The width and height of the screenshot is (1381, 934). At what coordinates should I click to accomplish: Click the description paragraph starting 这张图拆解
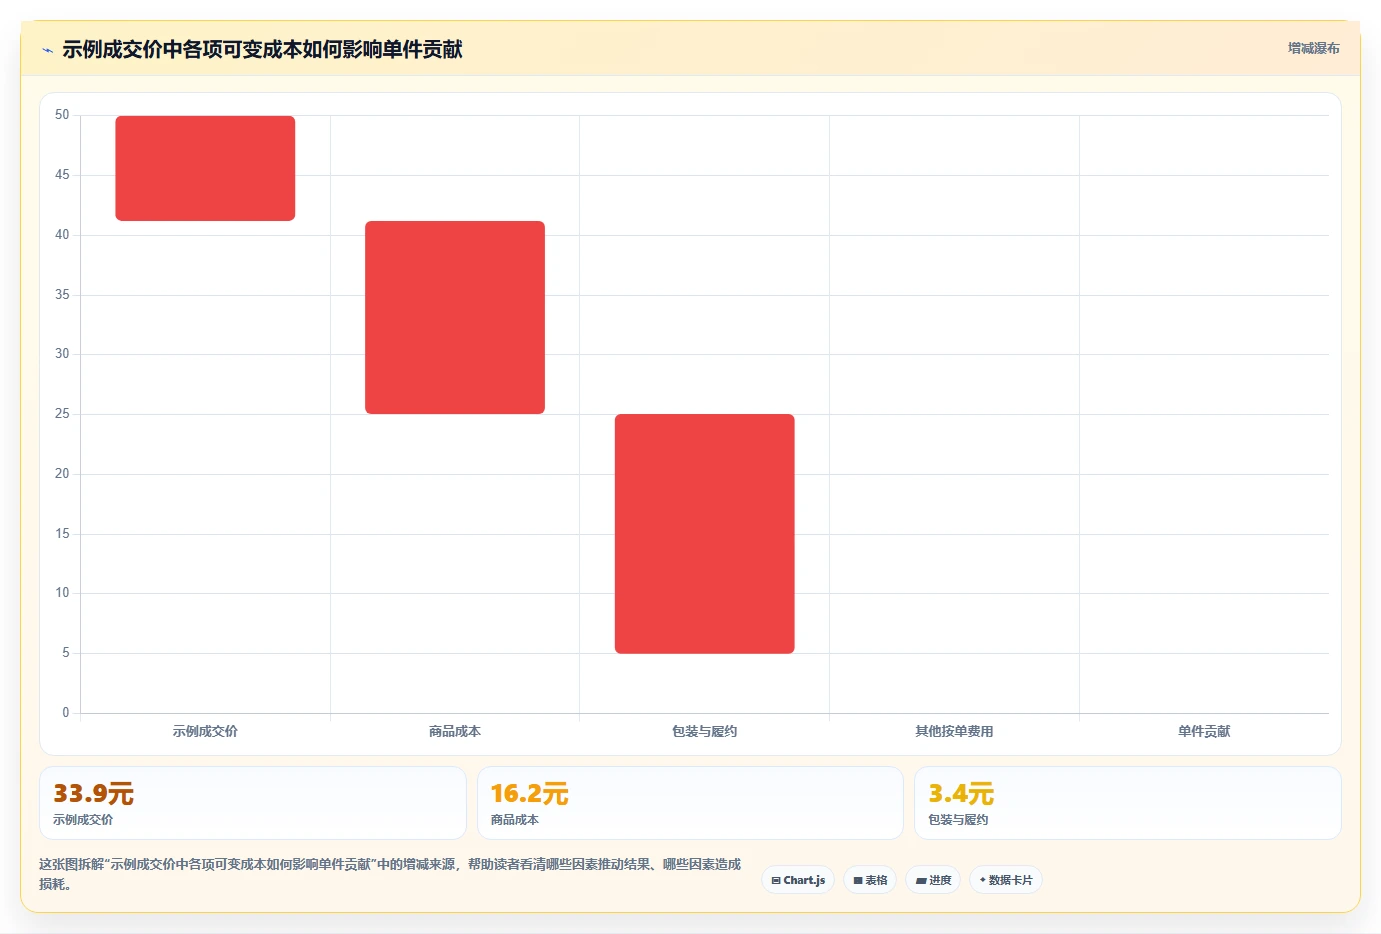390,874
